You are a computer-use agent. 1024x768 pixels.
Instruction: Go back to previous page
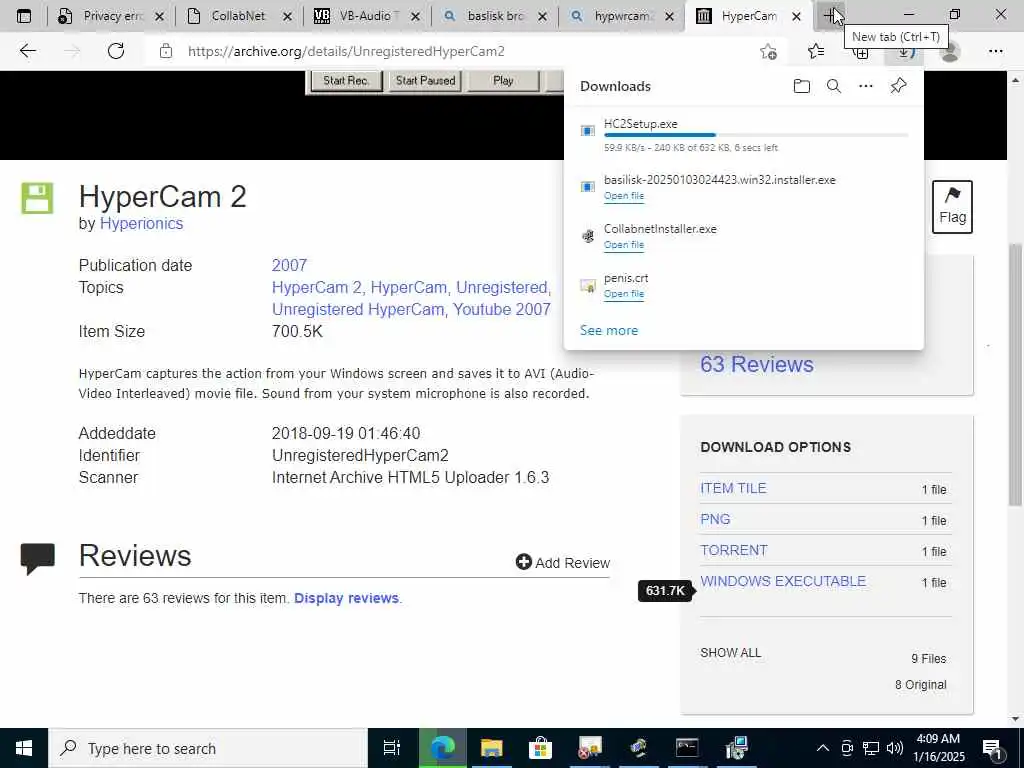tap(27, 51)
